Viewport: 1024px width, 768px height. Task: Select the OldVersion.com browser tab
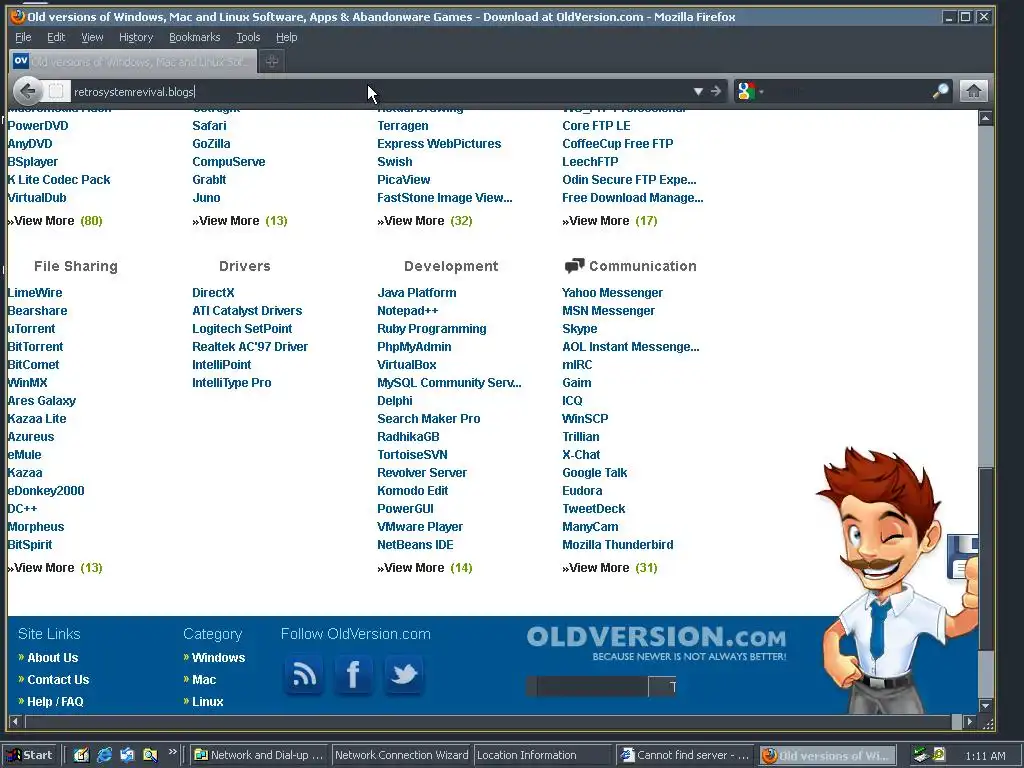(x=133, y=61)
